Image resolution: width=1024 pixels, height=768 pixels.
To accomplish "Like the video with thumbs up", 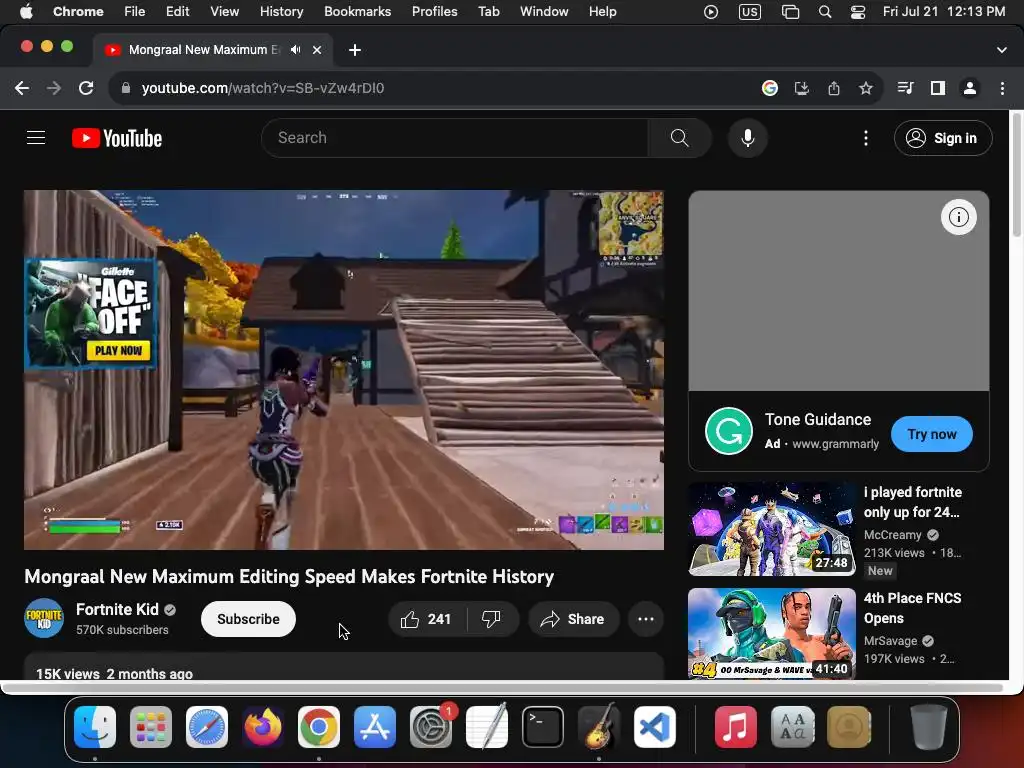I will [427, 619].
